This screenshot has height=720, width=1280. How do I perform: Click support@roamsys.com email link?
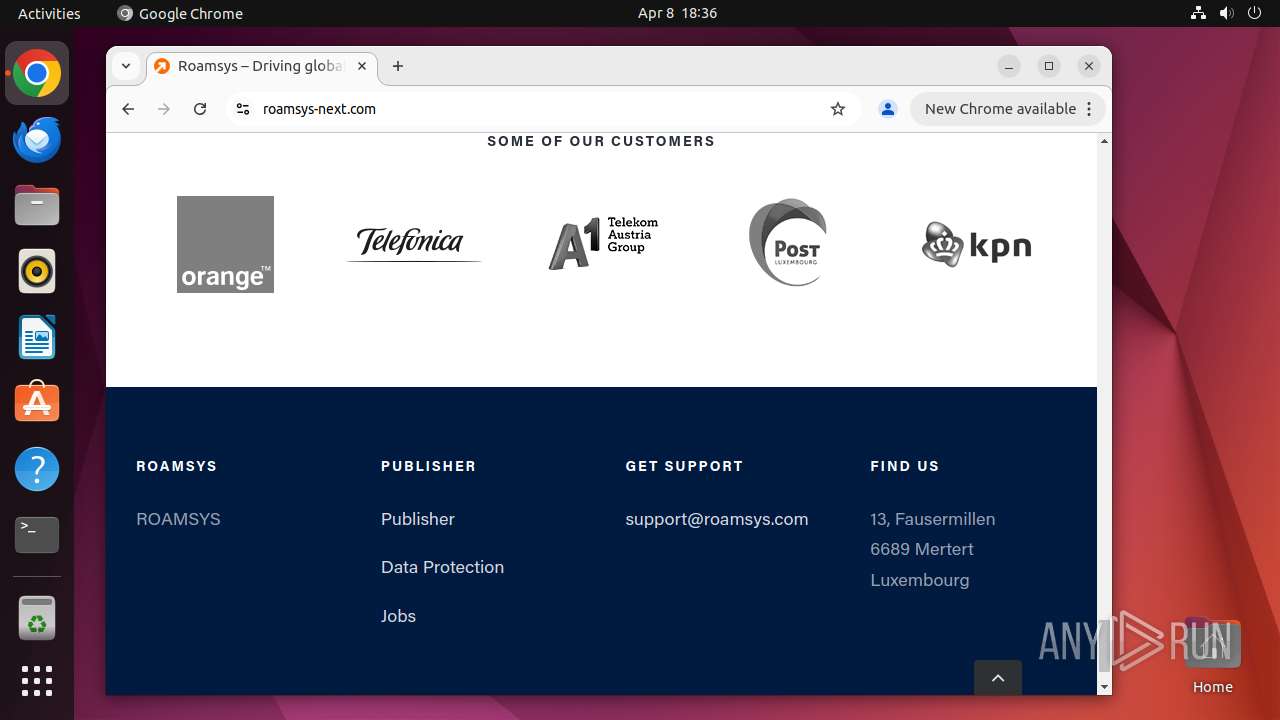pos(717,519)
